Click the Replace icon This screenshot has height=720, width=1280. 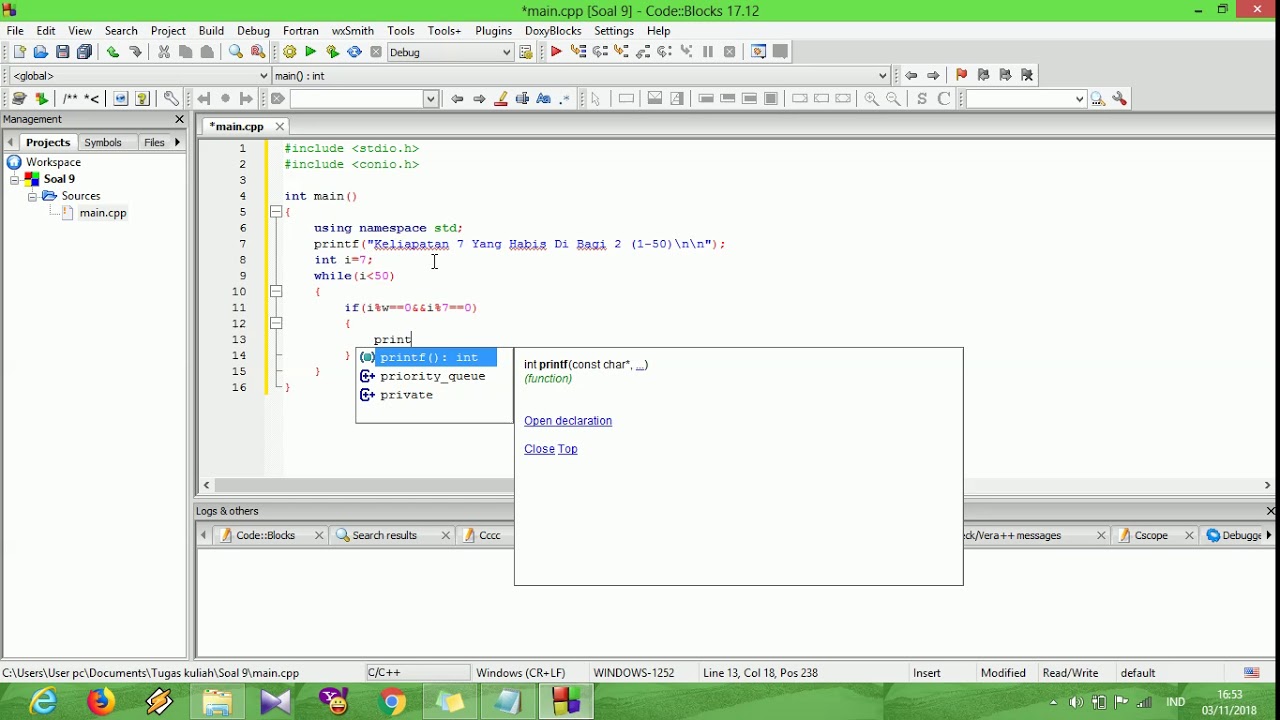tap(258, 52)
